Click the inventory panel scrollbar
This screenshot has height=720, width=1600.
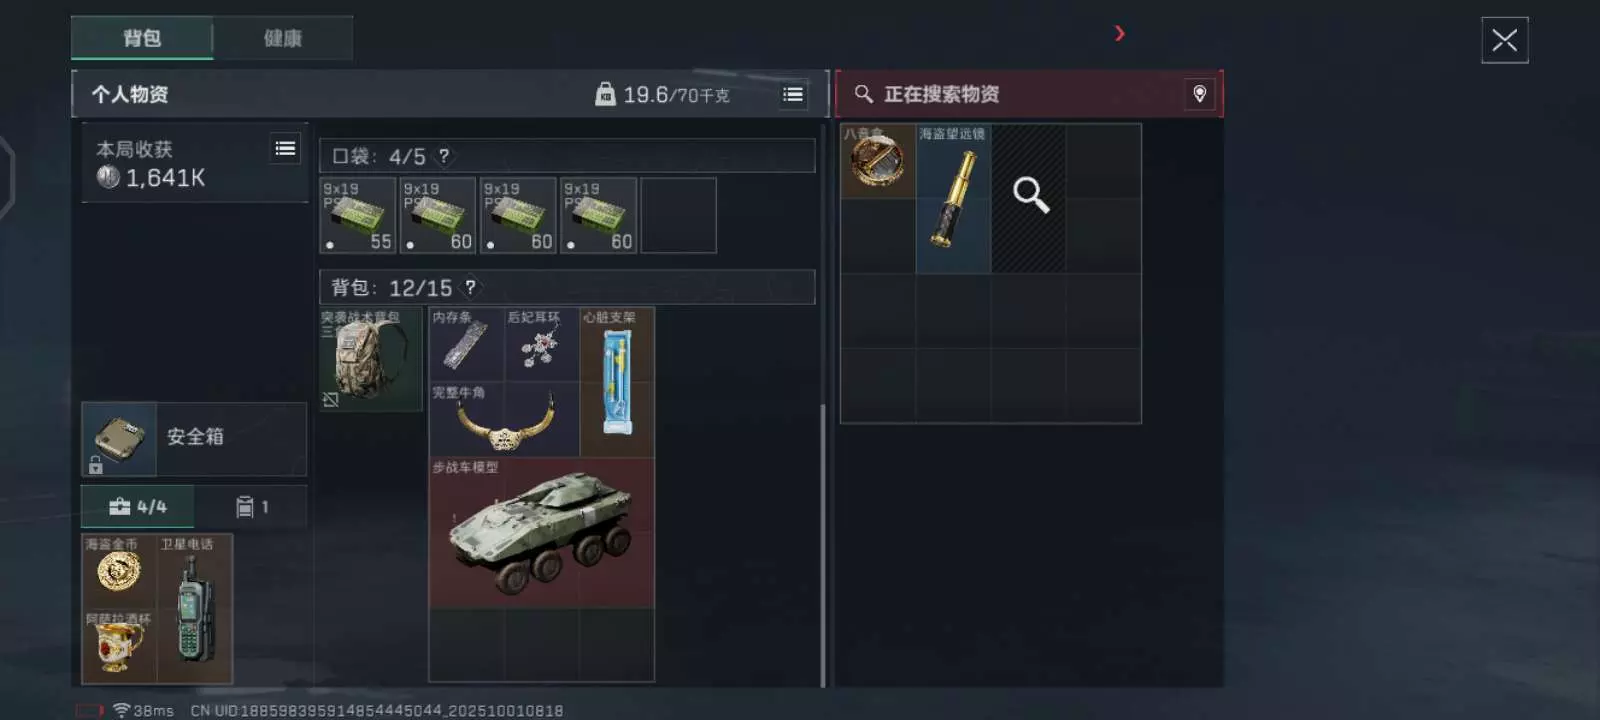click(x=823, y=545)
